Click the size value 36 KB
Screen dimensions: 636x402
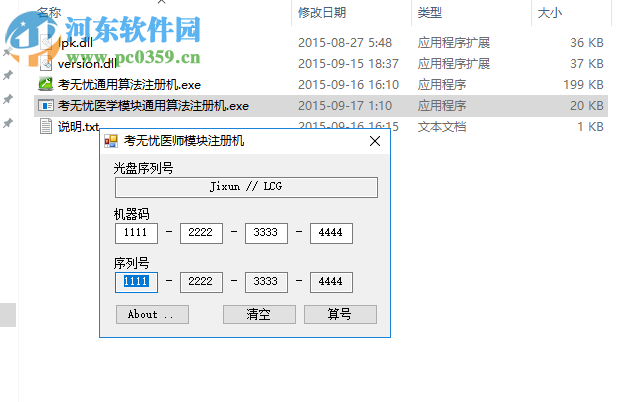point(587,43)
